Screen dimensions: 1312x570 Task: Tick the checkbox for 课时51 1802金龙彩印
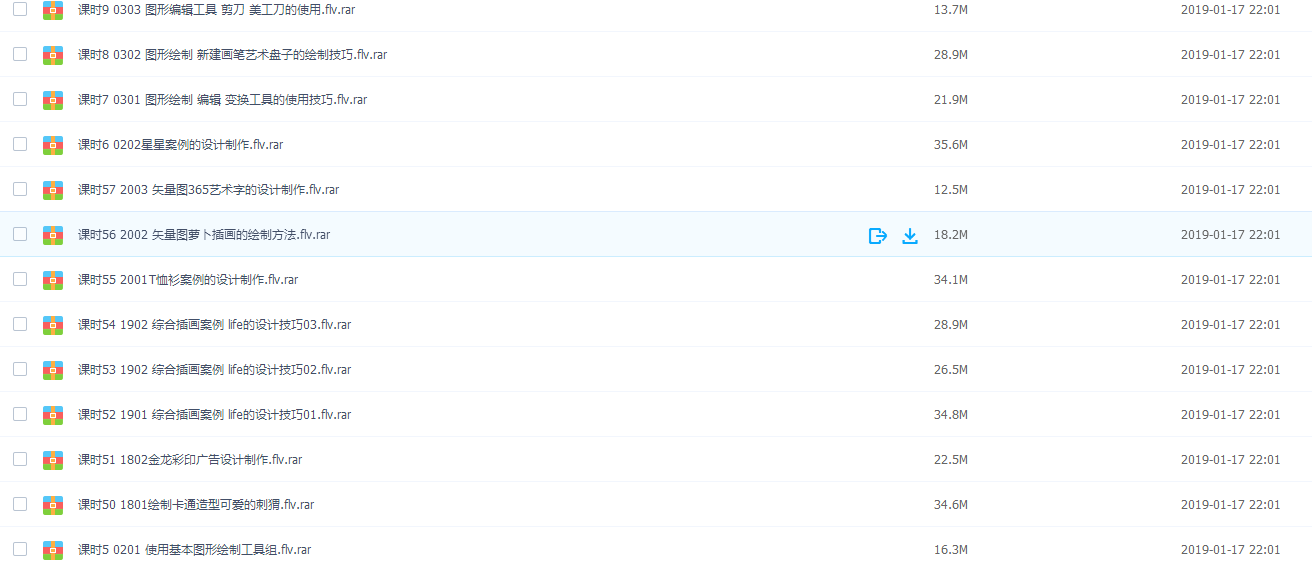[x=20, y=459]
